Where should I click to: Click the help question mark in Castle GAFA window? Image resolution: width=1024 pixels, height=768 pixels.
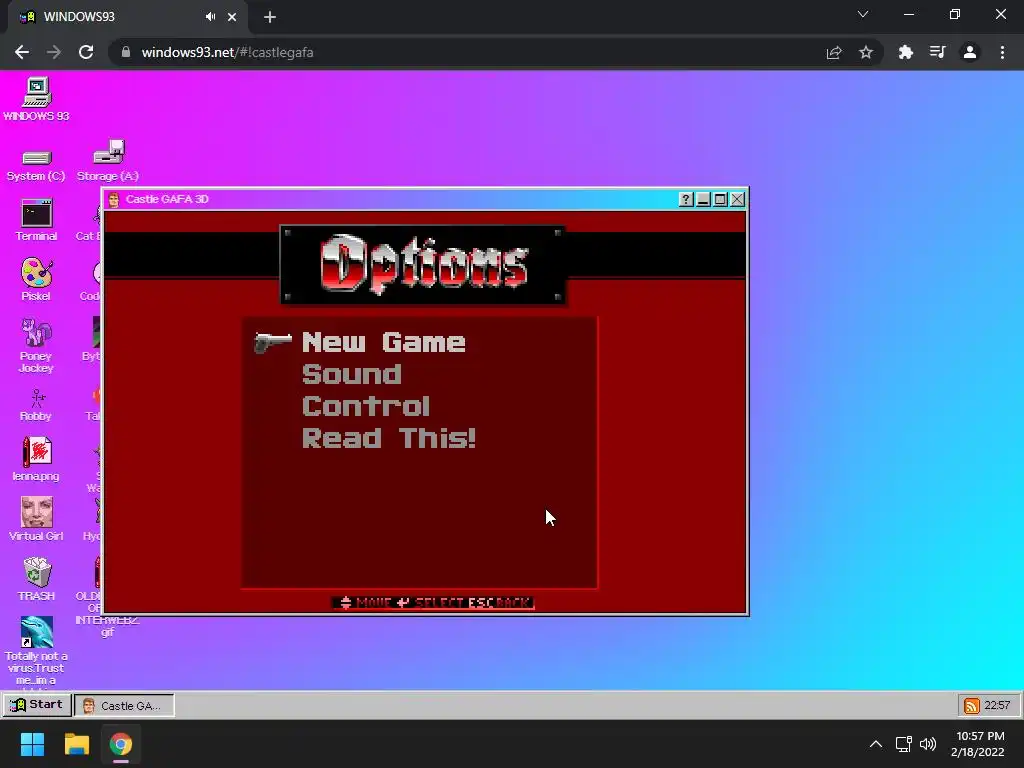[x=686, y=199]
